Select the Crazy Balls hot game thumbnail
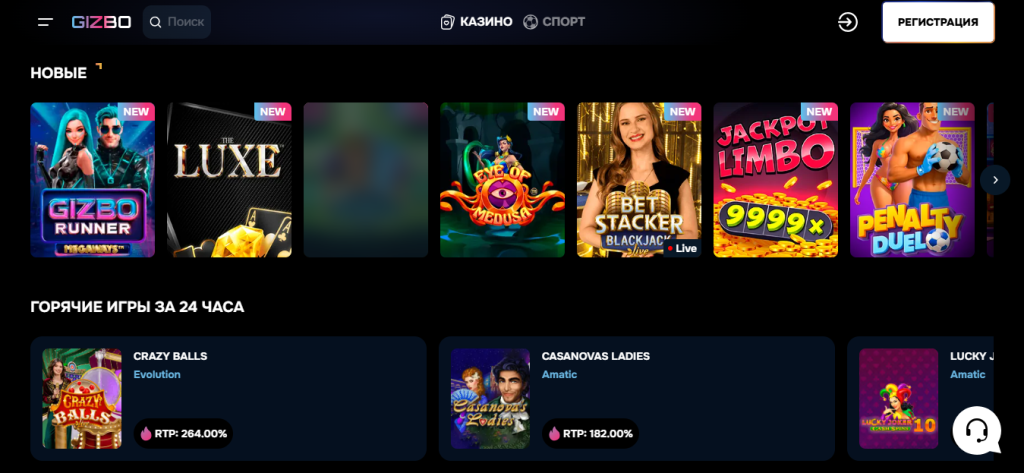 pos(82,399)
